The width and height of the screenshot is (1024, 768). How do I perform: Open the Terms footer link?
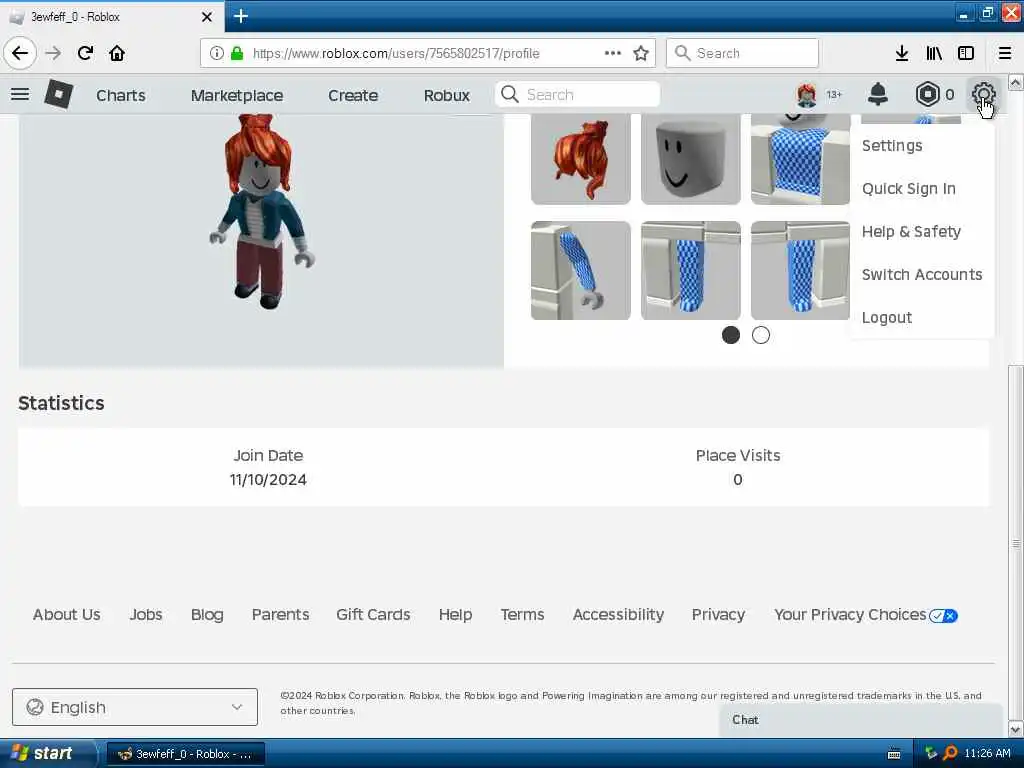point(522,615)
